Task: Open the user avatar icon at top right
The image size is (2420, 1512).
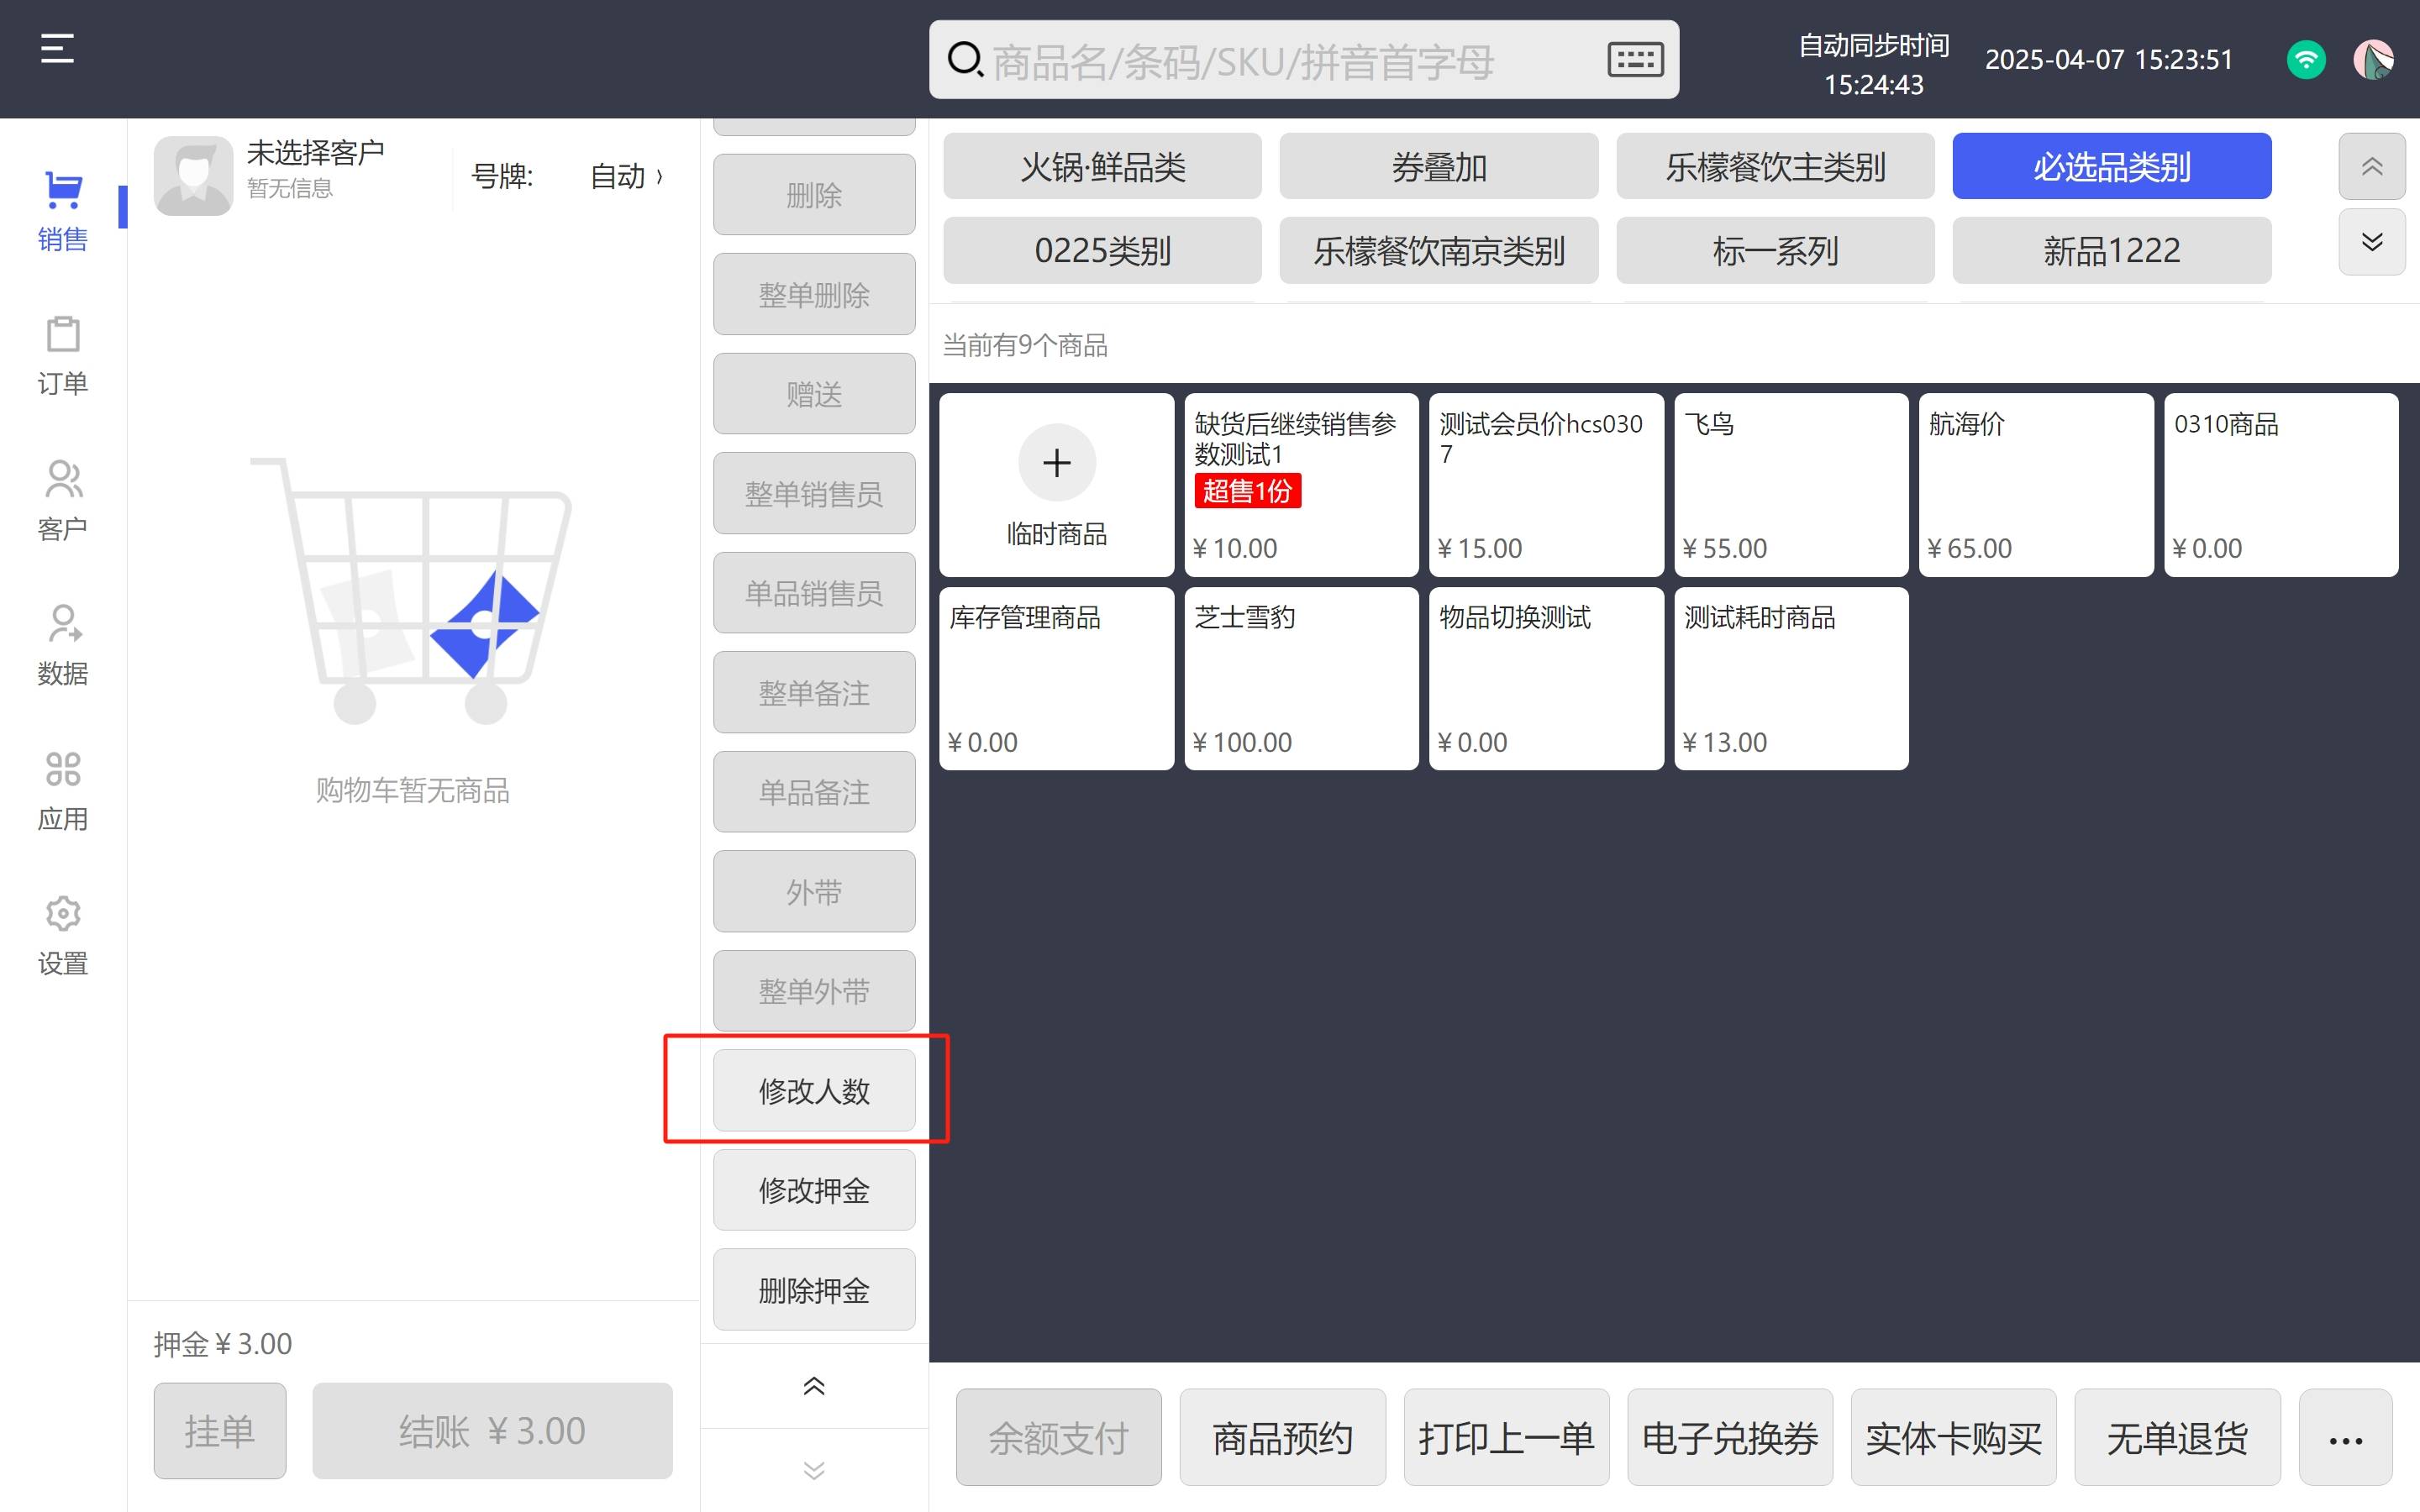Action: point(2372,60)
